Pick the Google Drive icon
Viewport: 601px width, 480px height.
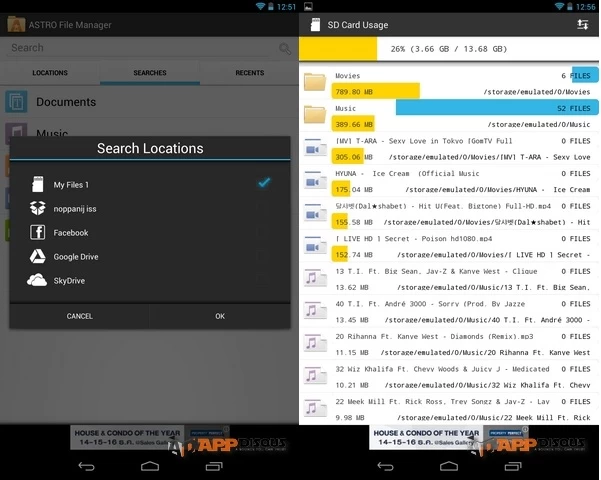point(38,256)
